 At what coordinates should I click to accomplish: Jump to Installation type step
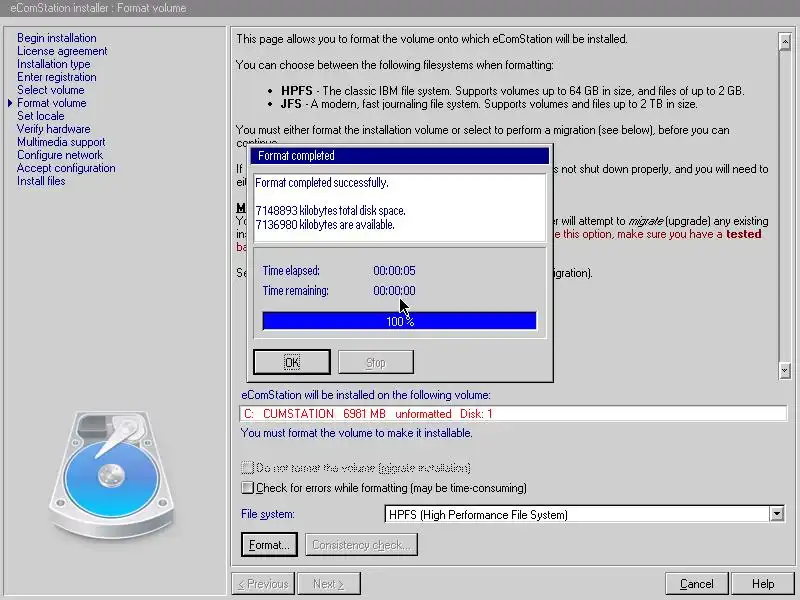[54, 64]
